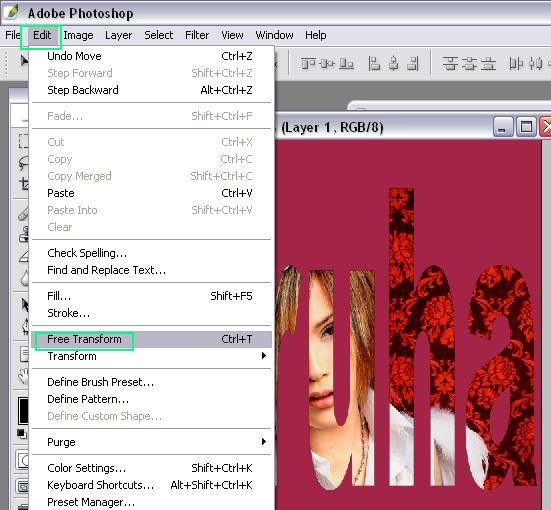Viewport: 551px width, 510px height.
Task: Click the Align vertical centers icon
Action: pyautogui.click(x=327, y=64)
